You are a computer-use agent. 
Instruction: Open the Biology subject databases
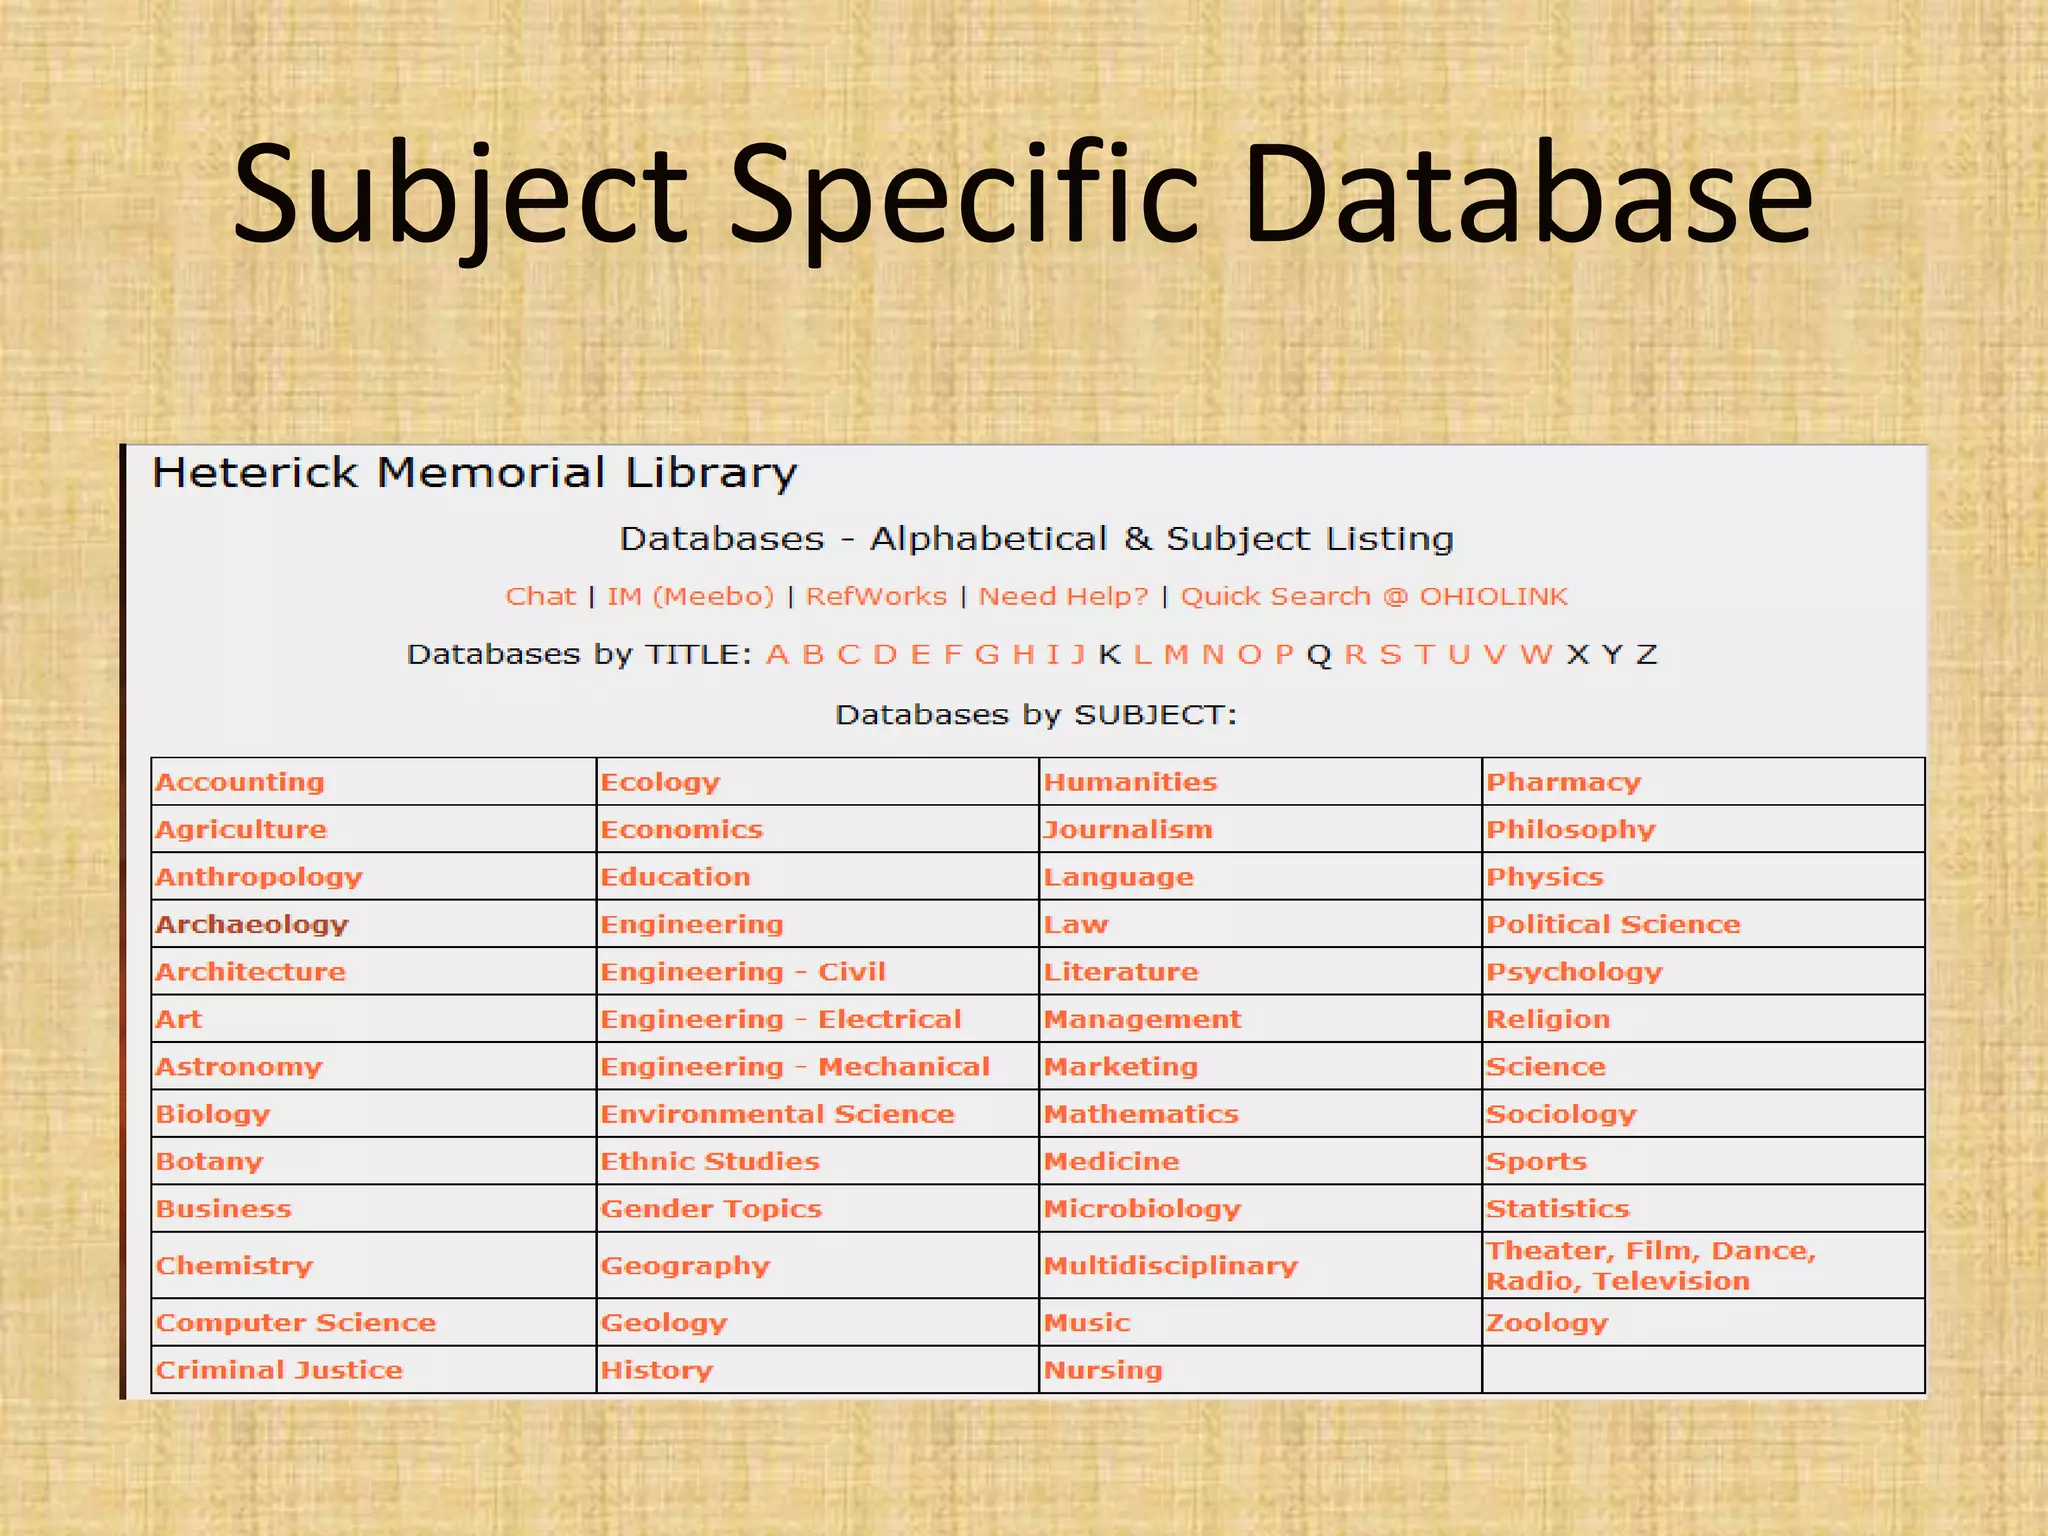pyautogui.click(x=213, y=1114)
